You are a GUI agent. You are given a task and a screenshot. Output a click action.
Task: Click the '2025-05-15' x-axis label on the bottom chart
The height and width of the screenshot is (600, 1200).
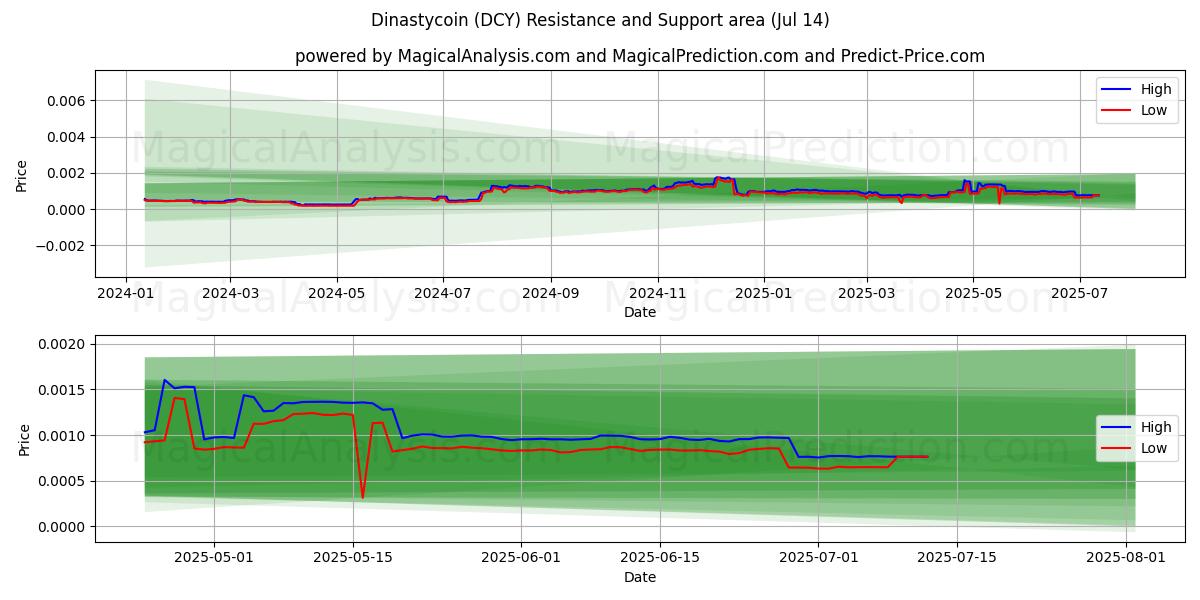click(x=353, y=559)
